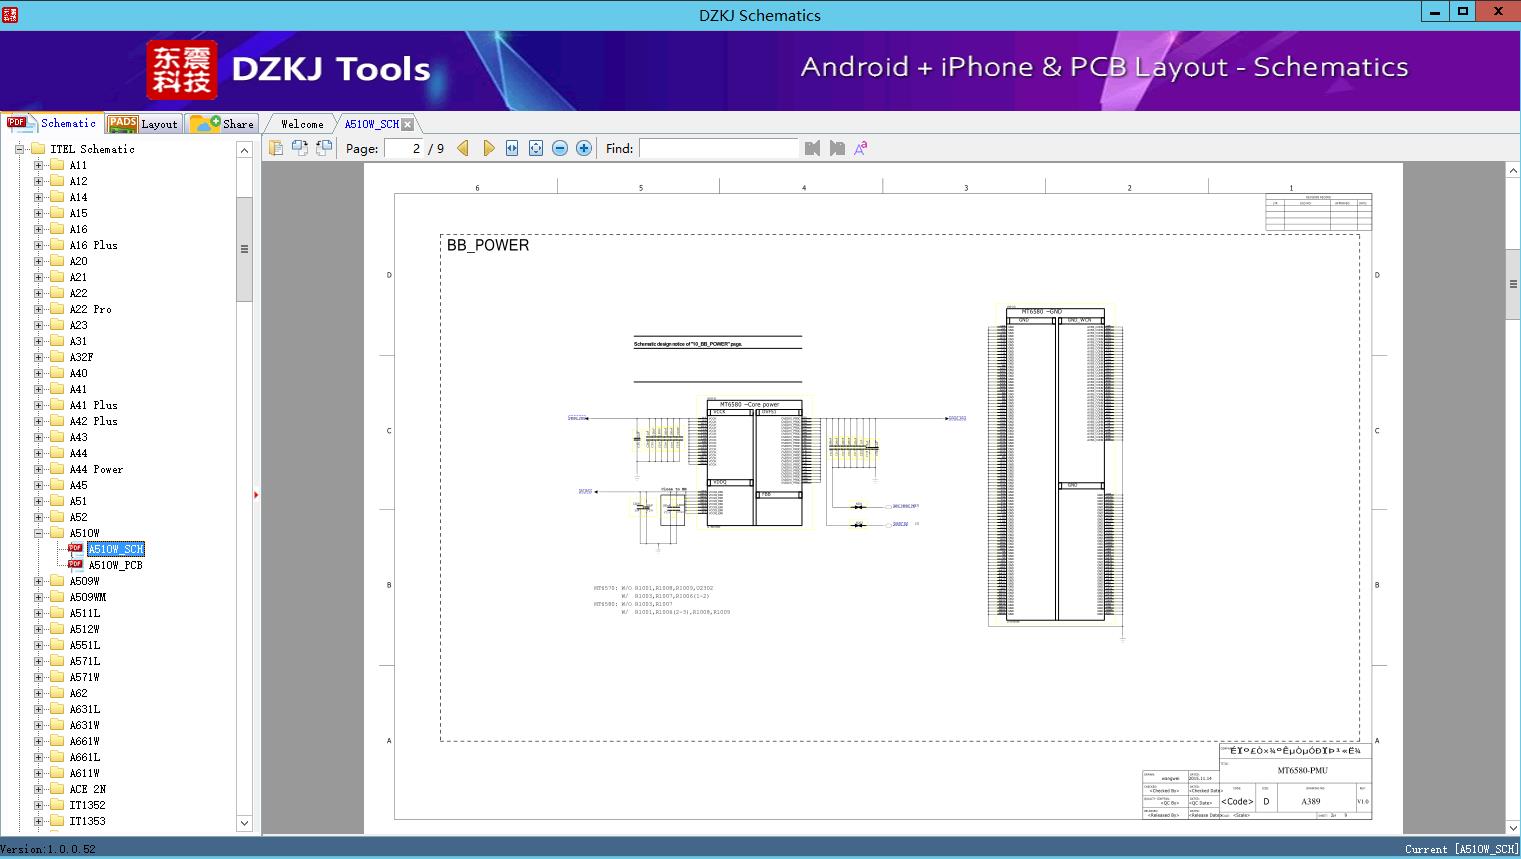1521x859 pixels.
Task: Click the find previous icon
Action: [x=812, y=148]
